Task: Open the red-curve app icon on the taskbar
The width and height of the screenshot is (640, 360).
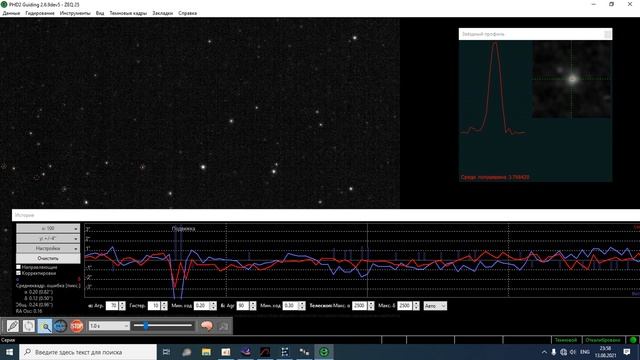Action: 265,352
